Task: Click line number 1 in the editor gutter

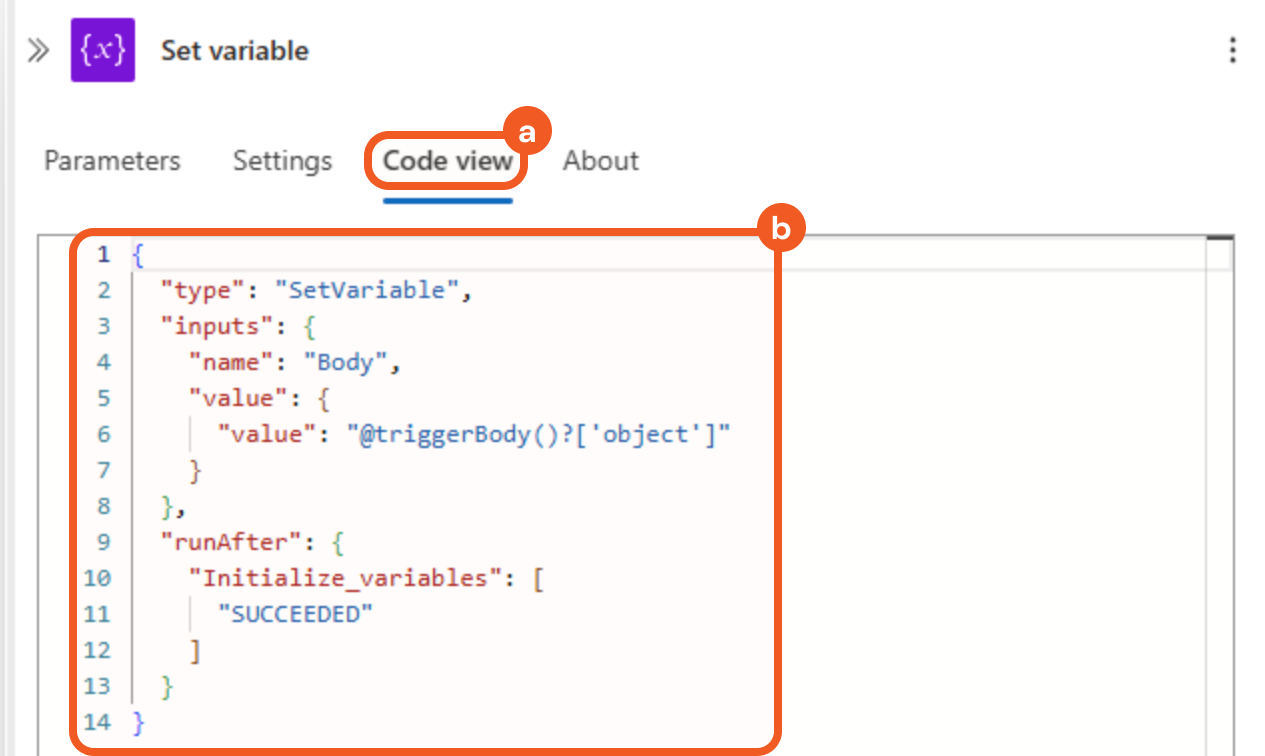Action: 103,255
